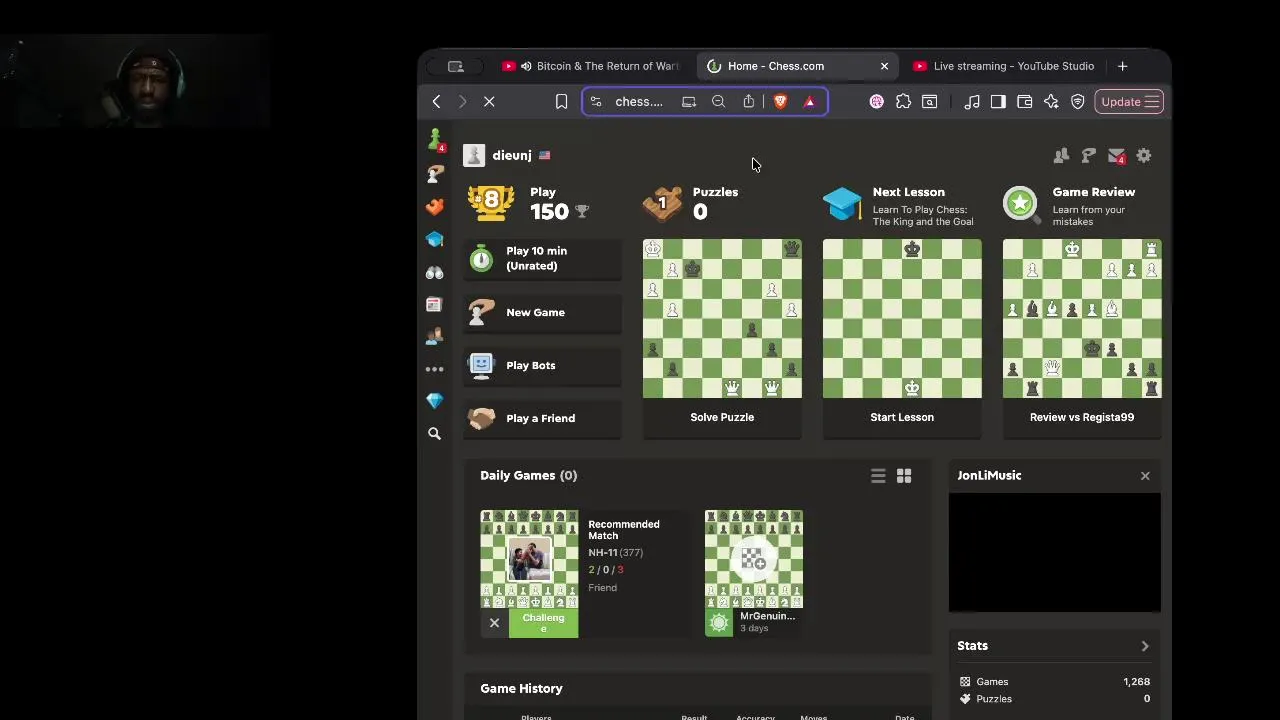This screenshot has width=1280, height=720.
Task: Click the browser Update button
Action: pyautogui.click(x=1129, y=101)
